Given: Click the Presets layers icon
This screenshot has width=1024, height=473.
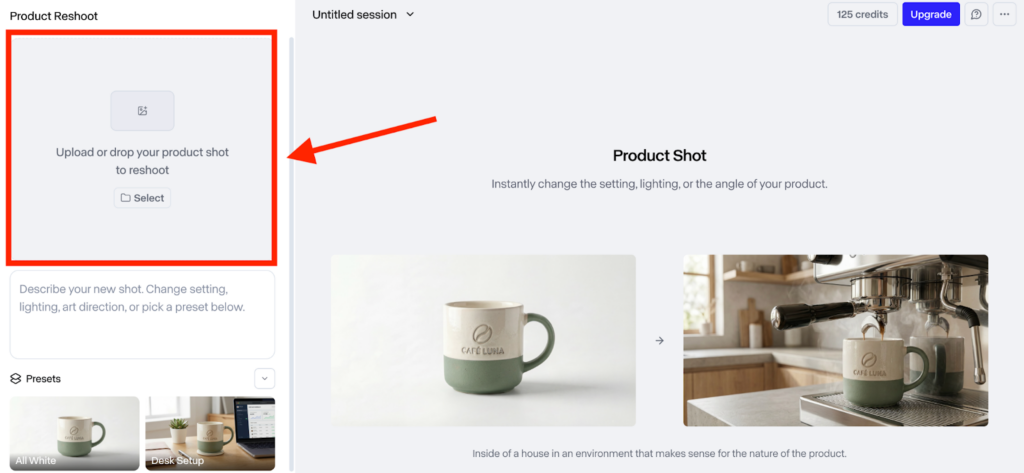Looking at the screenshot, I should click(16, 379).
